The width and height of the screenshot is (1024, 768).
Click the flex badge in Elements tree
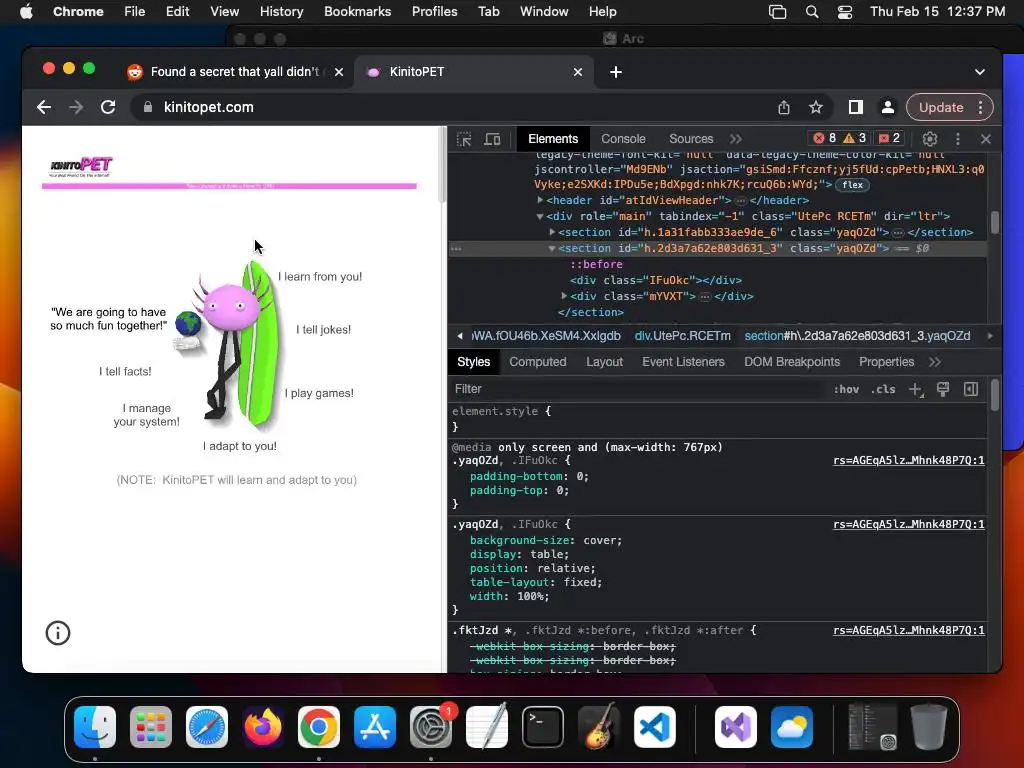pyautogui.click(x=852, y=185)
